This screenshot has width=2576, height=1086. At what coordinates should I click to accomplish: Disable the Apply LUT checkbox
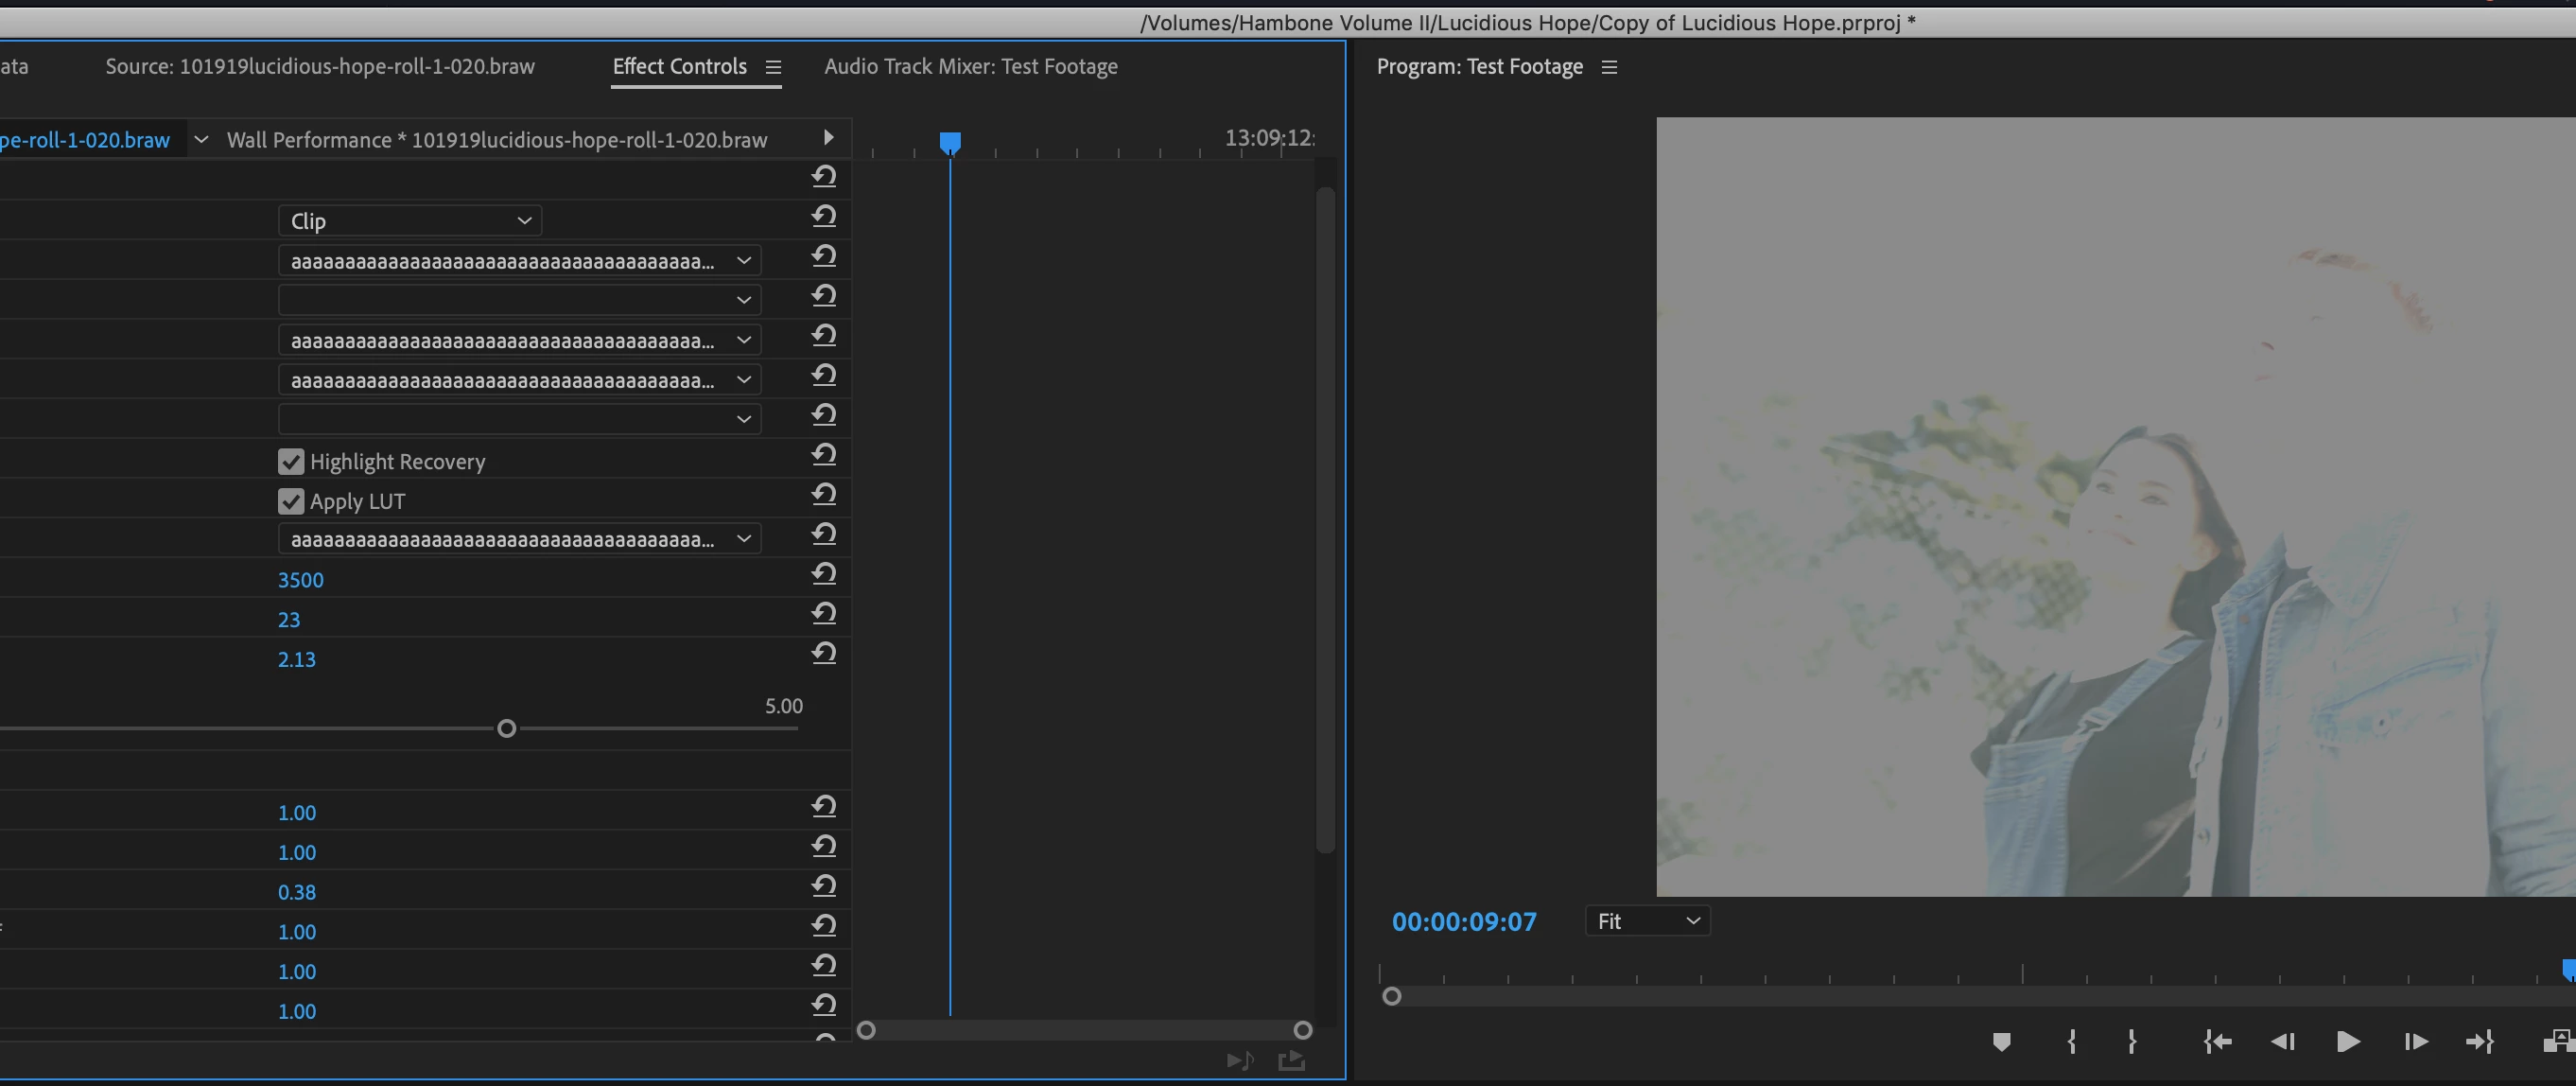coord(291,501)
